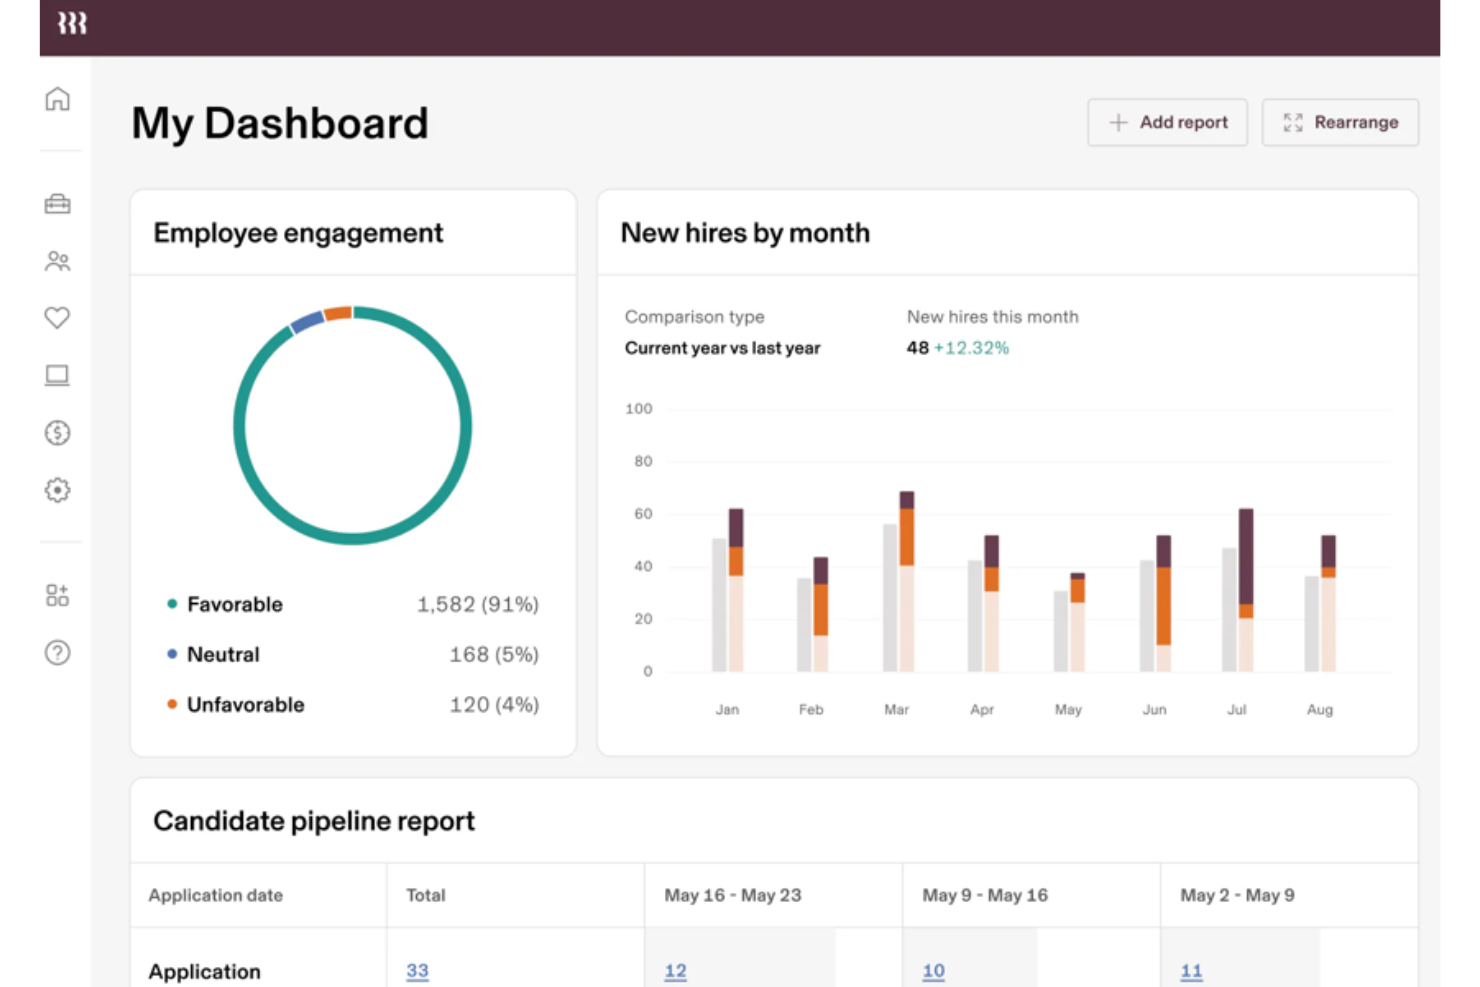Toggle the Unfavorable series in engagement chart
1480x987 pixels.
click(x=245, y=704)
